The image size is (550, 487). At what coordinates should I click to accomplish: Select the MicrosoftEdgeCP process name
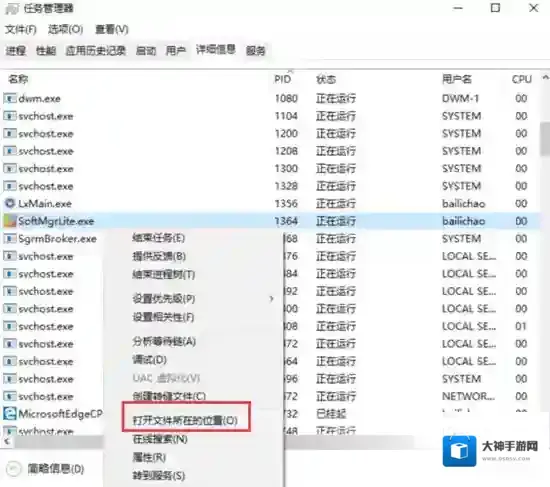point(60,414)
